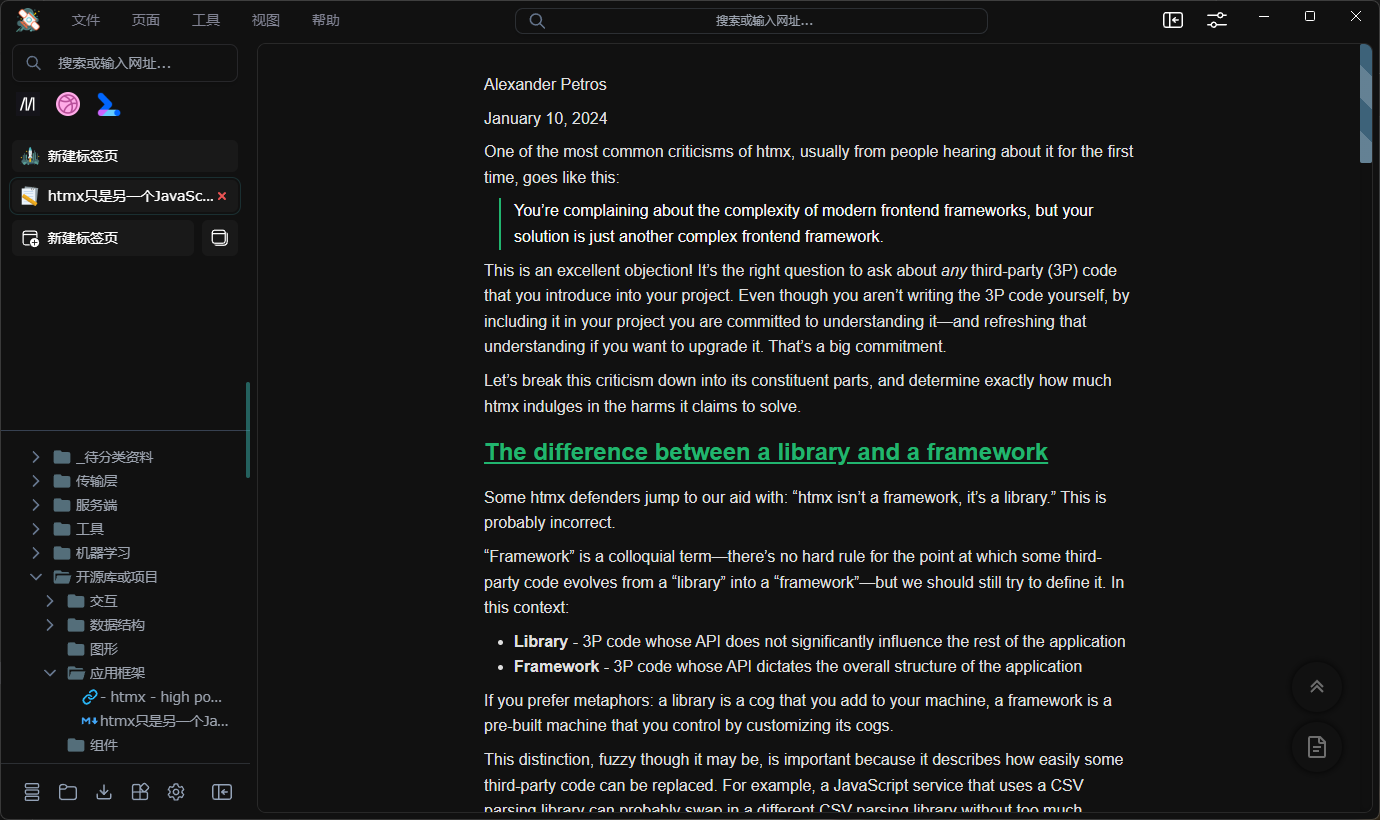Open the 文件 menu
The image size is (1380, 820).
[x=86, y=20]
